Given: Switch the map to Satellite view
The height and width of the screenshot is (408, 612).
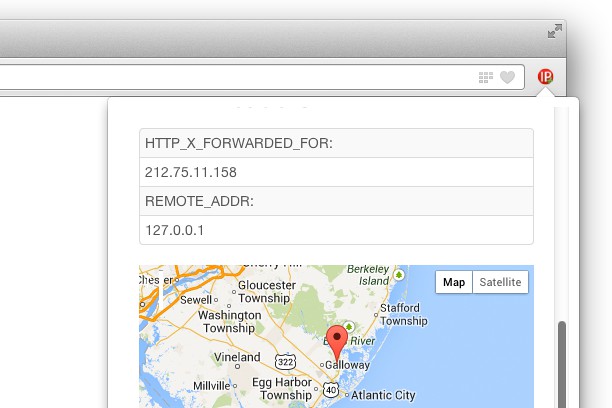Looking at the screenshot, I should tap(500, 282).
